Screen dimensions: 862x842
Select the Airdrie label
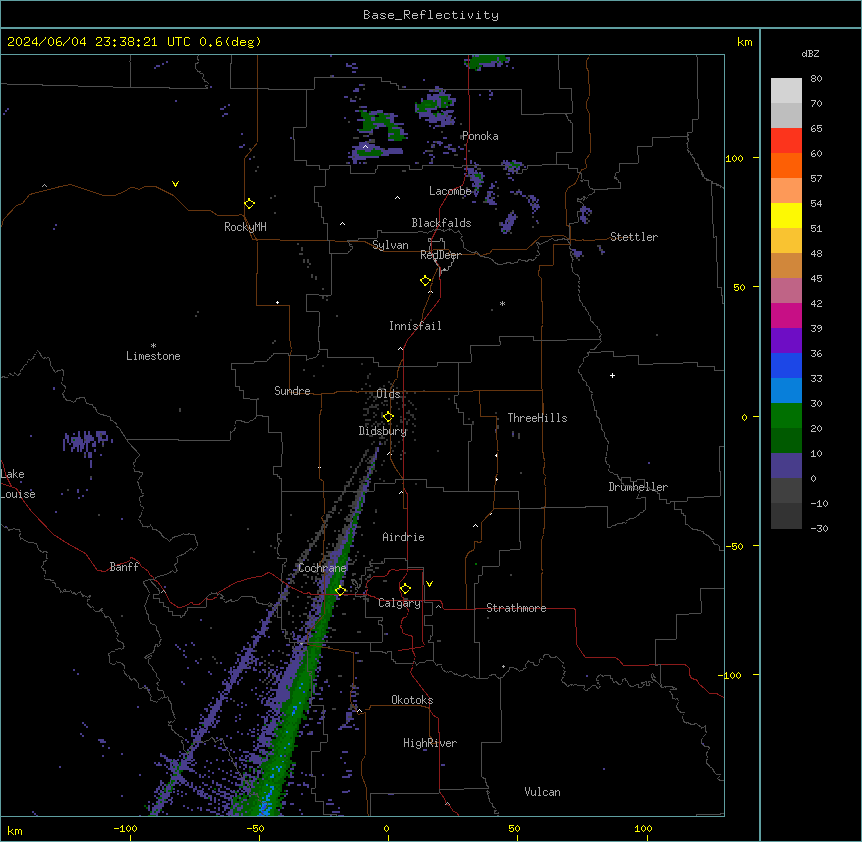coord(403,537)
